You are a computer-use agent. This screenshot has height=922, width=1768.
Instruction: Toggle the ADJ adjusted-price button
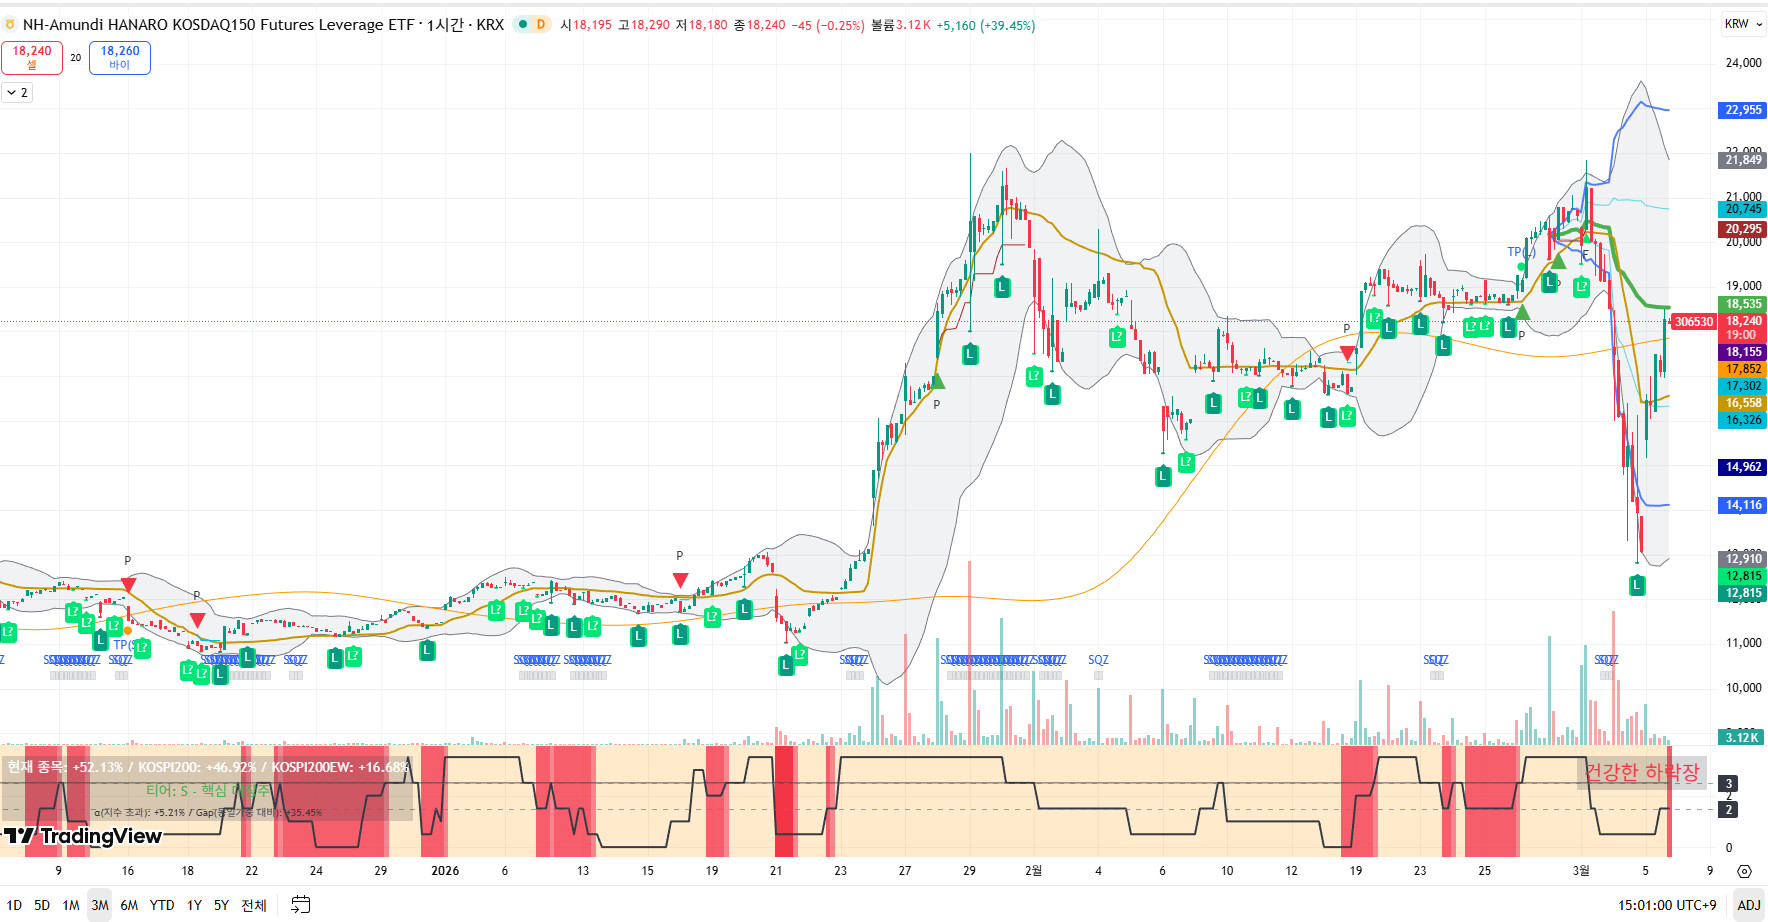point(1749,905)
